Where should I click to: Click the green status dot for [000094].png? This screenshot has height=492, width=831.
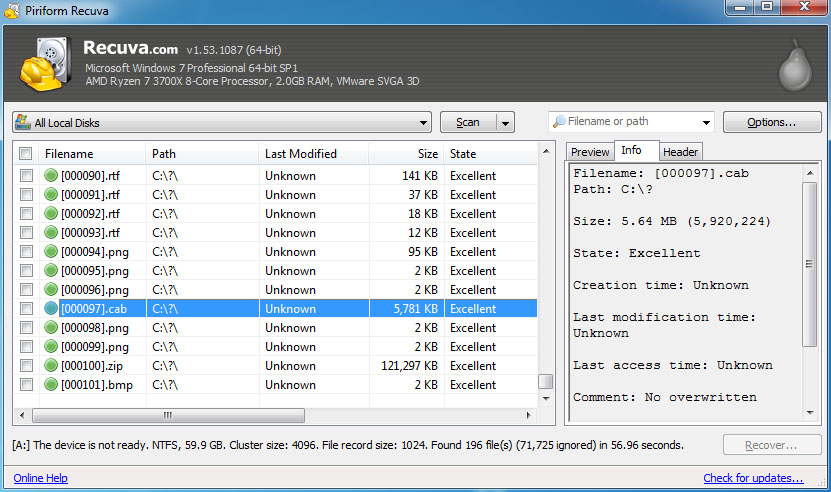click(x=51, y=251)
